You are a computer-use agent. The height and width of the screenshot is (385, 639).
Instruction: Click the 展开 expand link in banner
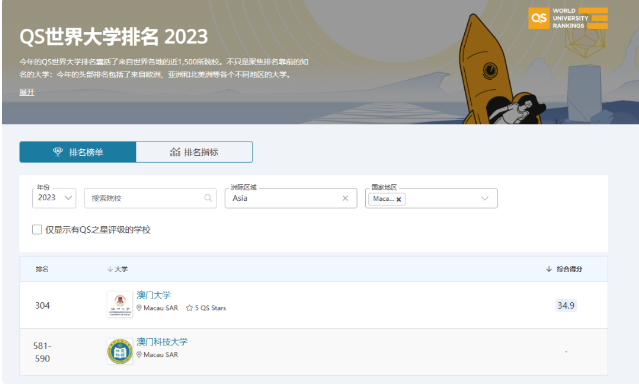(27, 92)
